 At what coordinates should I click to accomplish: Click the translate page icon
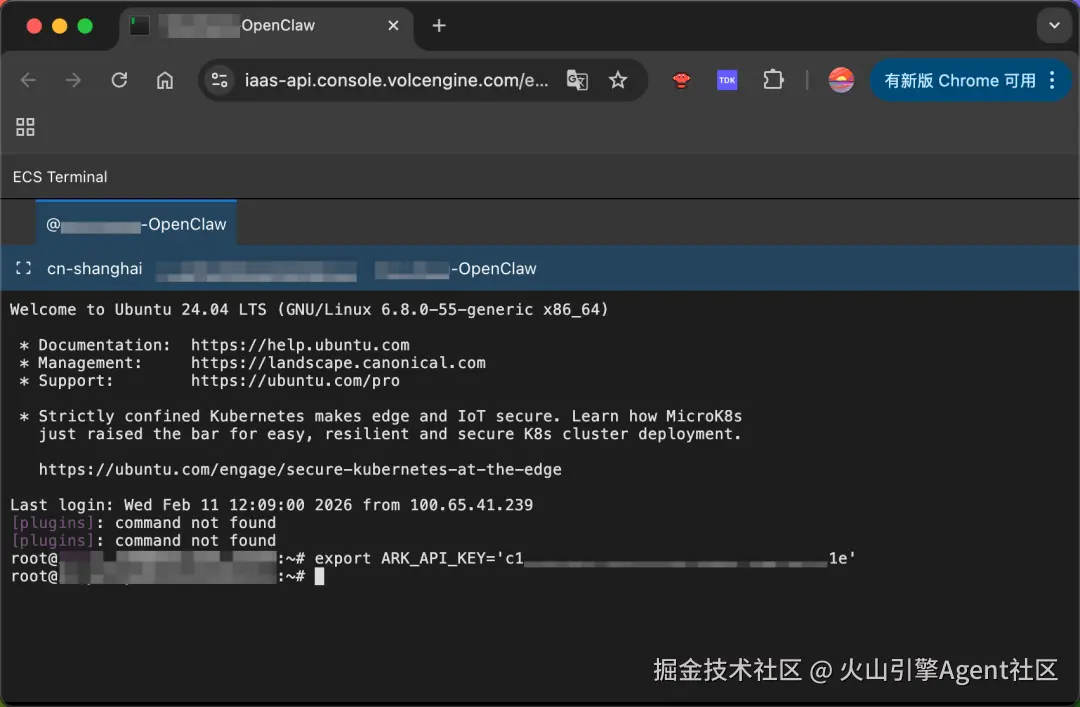pos(577,81)
